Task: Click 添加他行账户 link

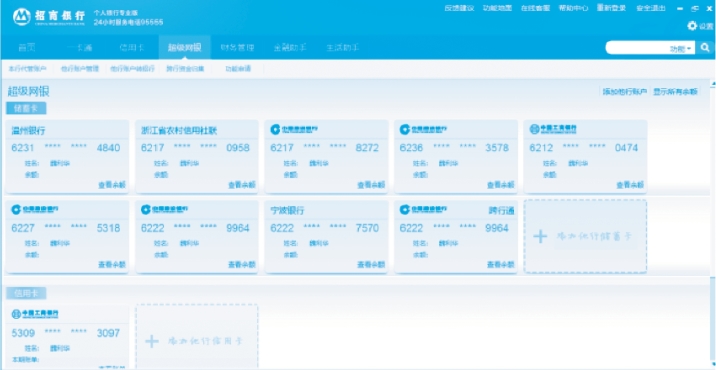Action: (625, 92)
